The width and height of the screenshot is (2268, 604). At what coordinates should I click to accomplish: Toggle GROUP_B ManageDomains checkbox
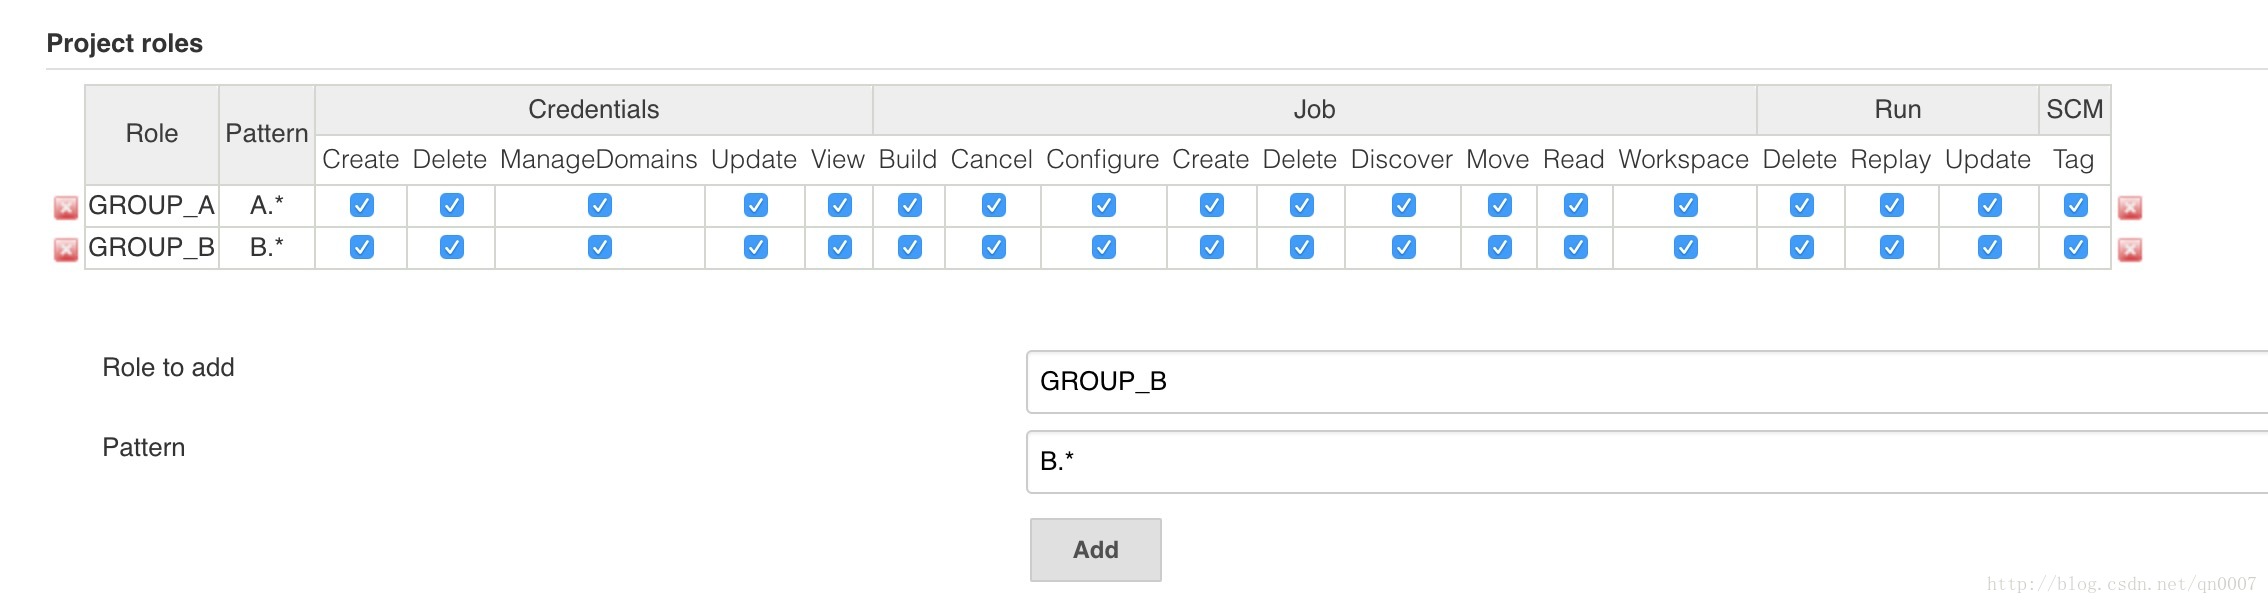tap(600, 247)
